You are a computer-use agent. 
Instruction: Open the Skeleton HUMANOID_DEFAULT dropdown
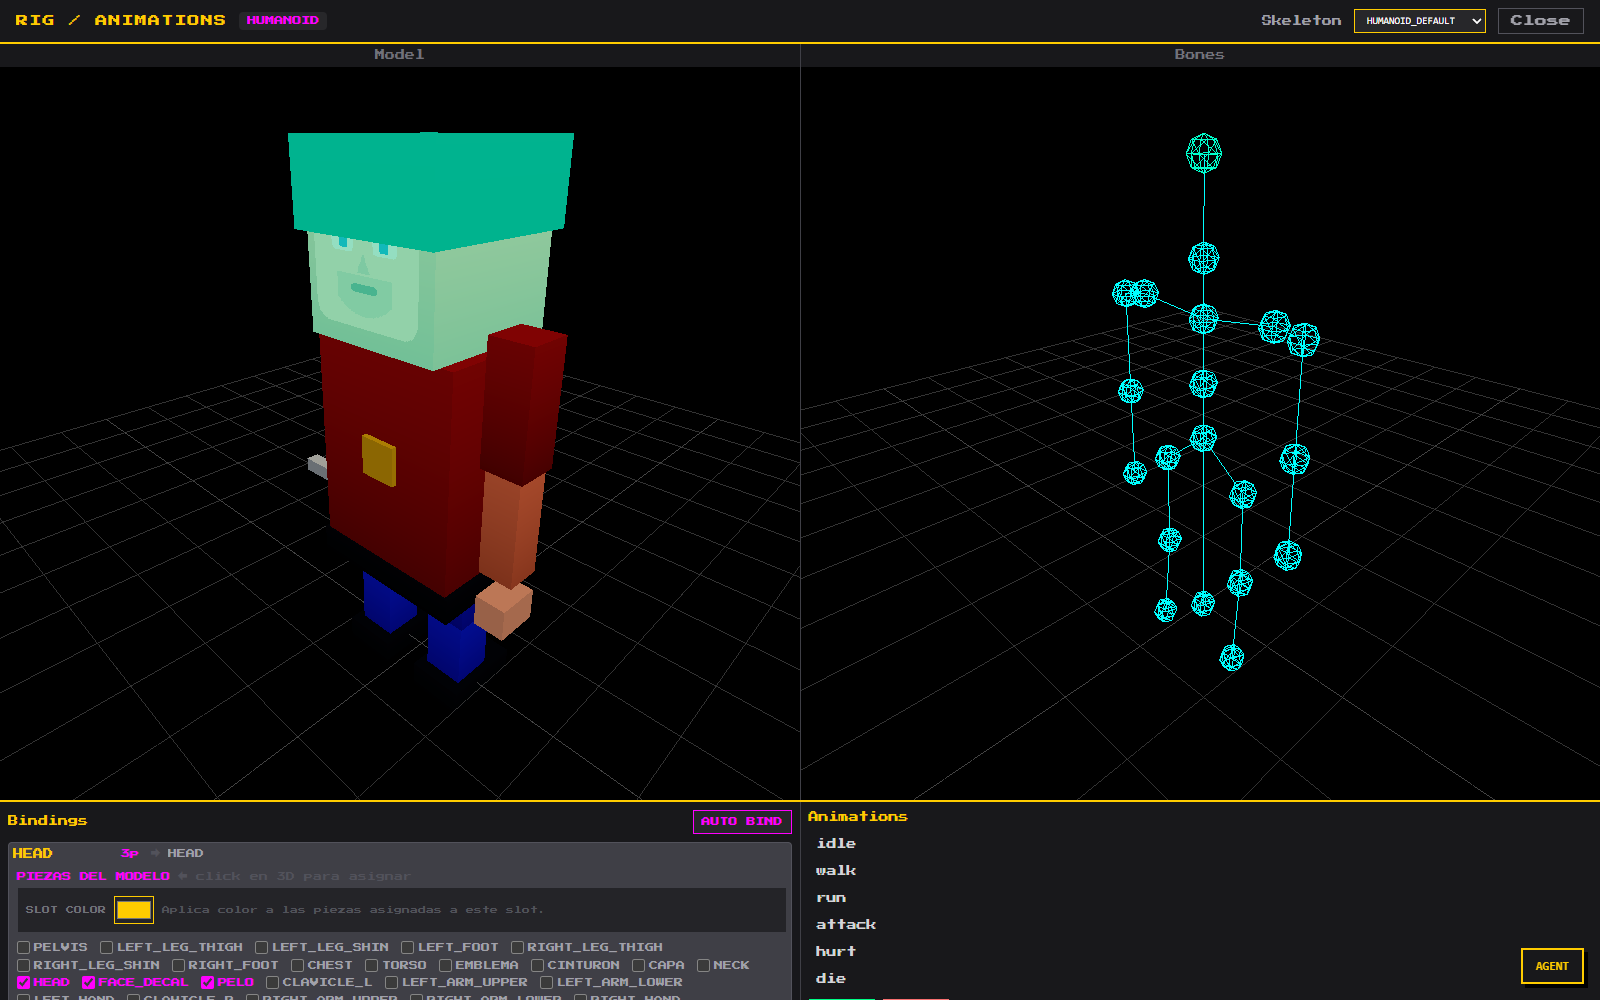click(1419, 21)
